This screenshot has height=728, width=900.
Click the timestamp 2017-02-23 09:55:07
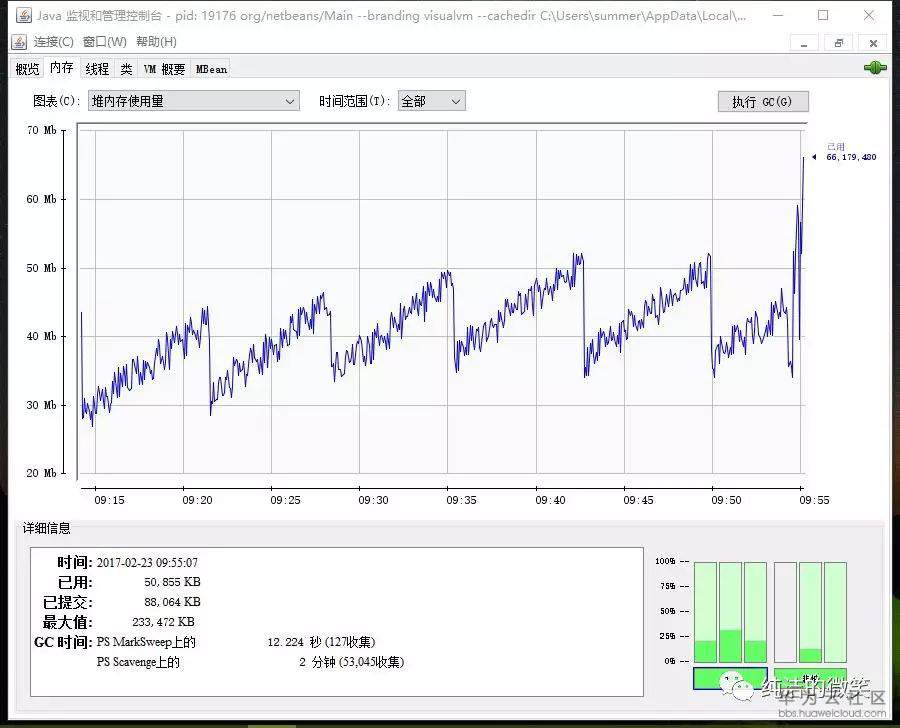coord(147,563)
